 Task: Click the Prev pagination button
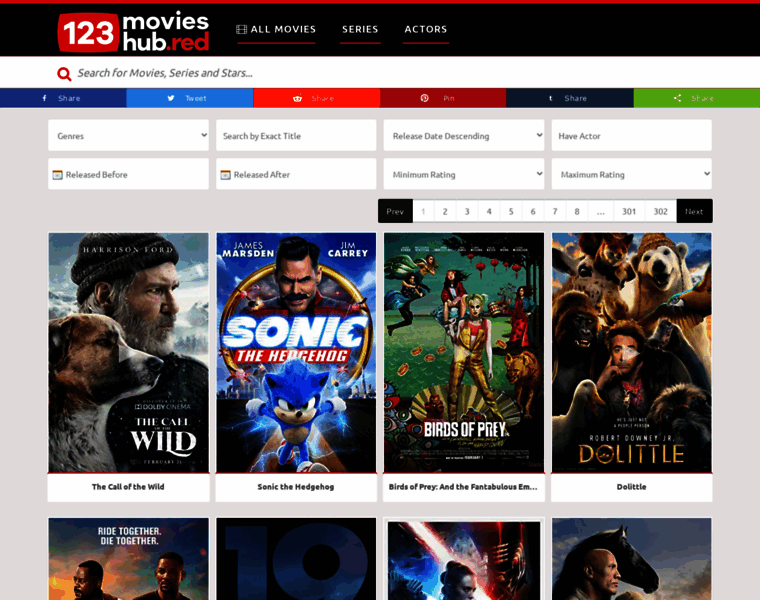395,211
